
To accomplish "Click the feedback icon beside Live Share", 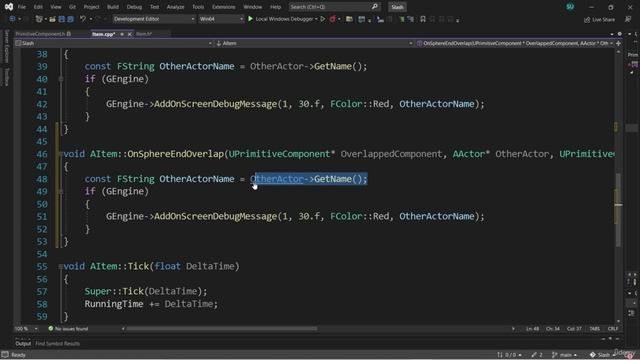I will pyautogui.click(x=628, y=19).
